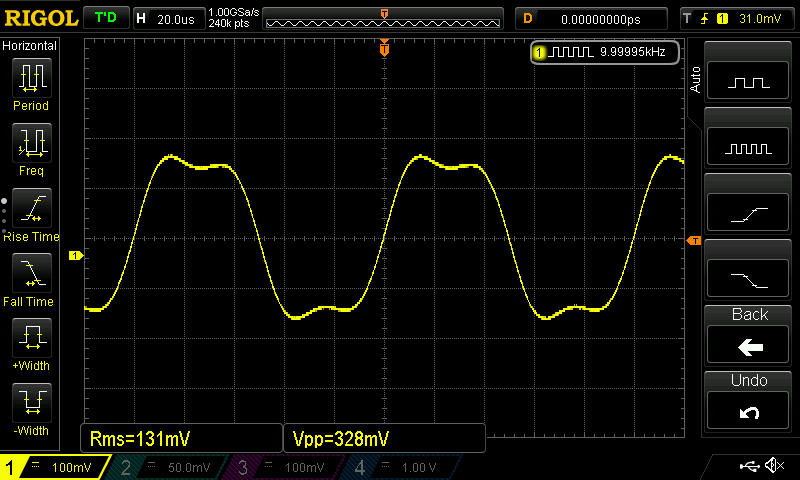Select the -Width measurement icon
This screenshot has height=480, width=800.
click(32, 402)
